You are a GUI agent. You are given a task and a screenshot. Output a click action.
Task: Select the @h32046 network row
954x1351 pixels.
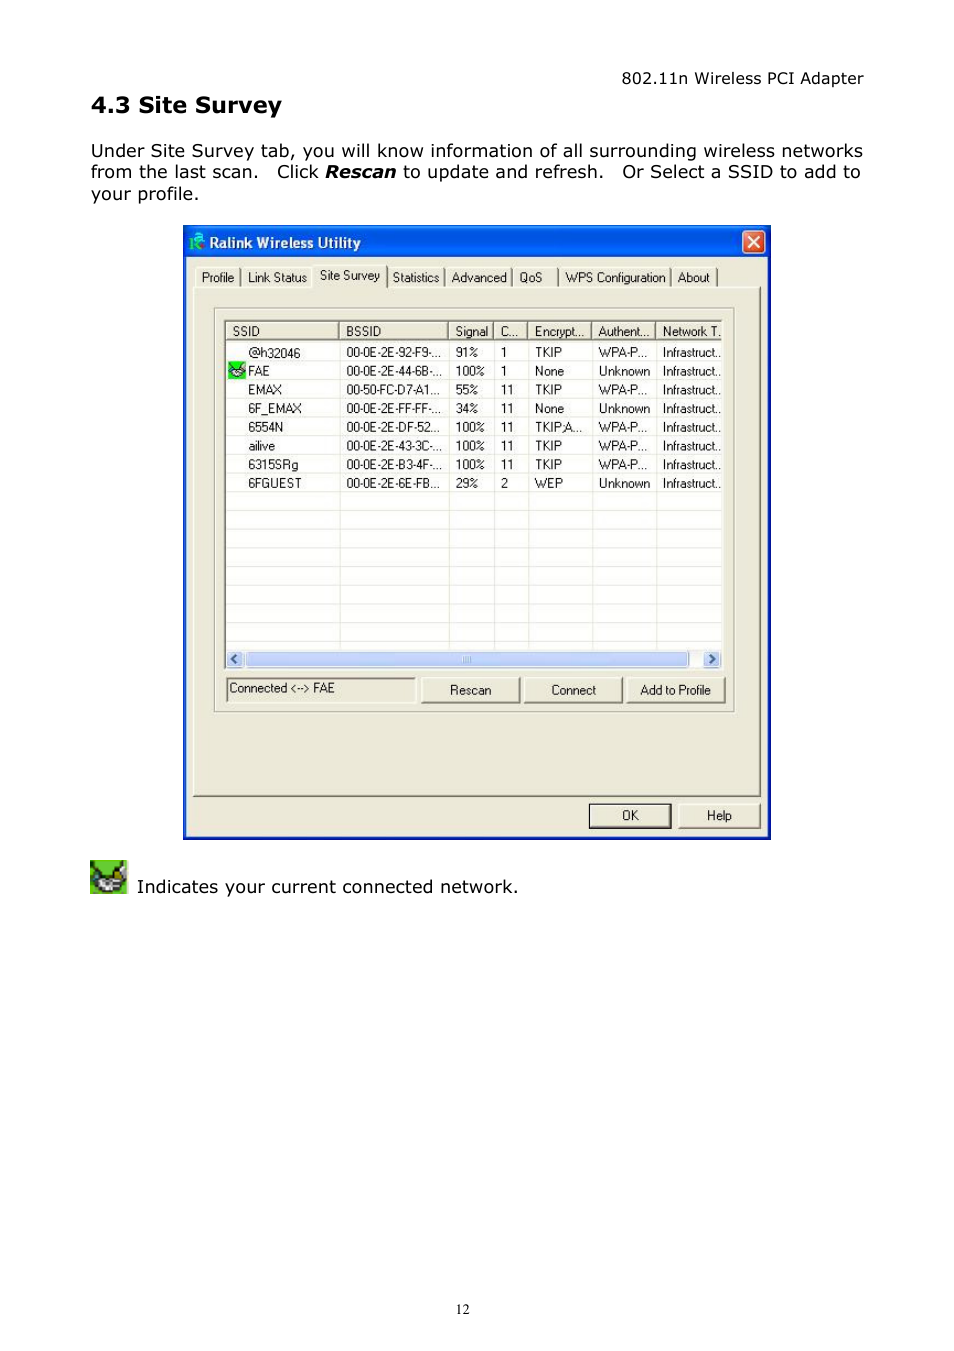[474, 353]
